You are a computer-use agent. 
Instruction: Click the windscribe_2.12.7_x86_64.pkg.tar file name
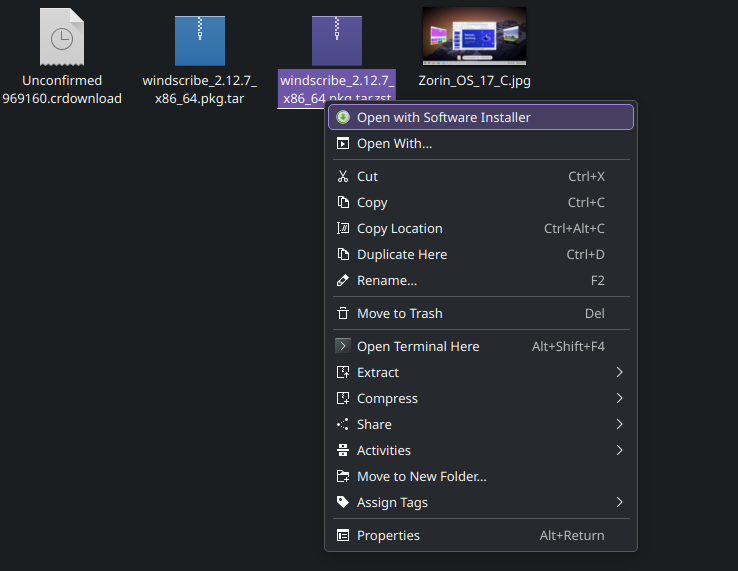tap(200, 89)
